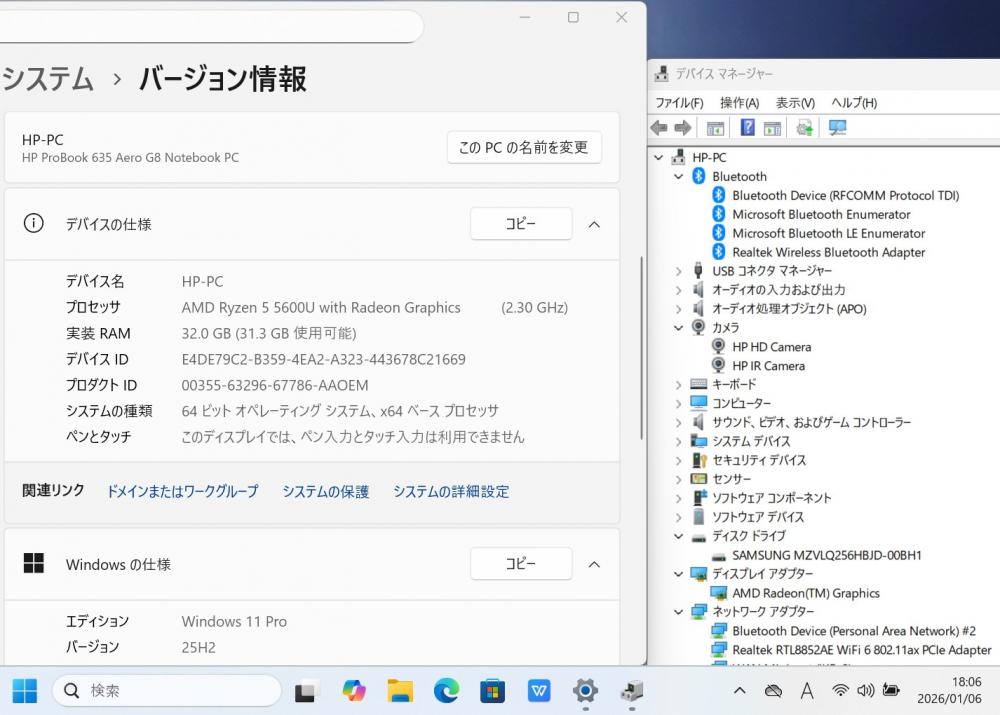Click the taskbar 検索 search box

(x=166, y=690)
